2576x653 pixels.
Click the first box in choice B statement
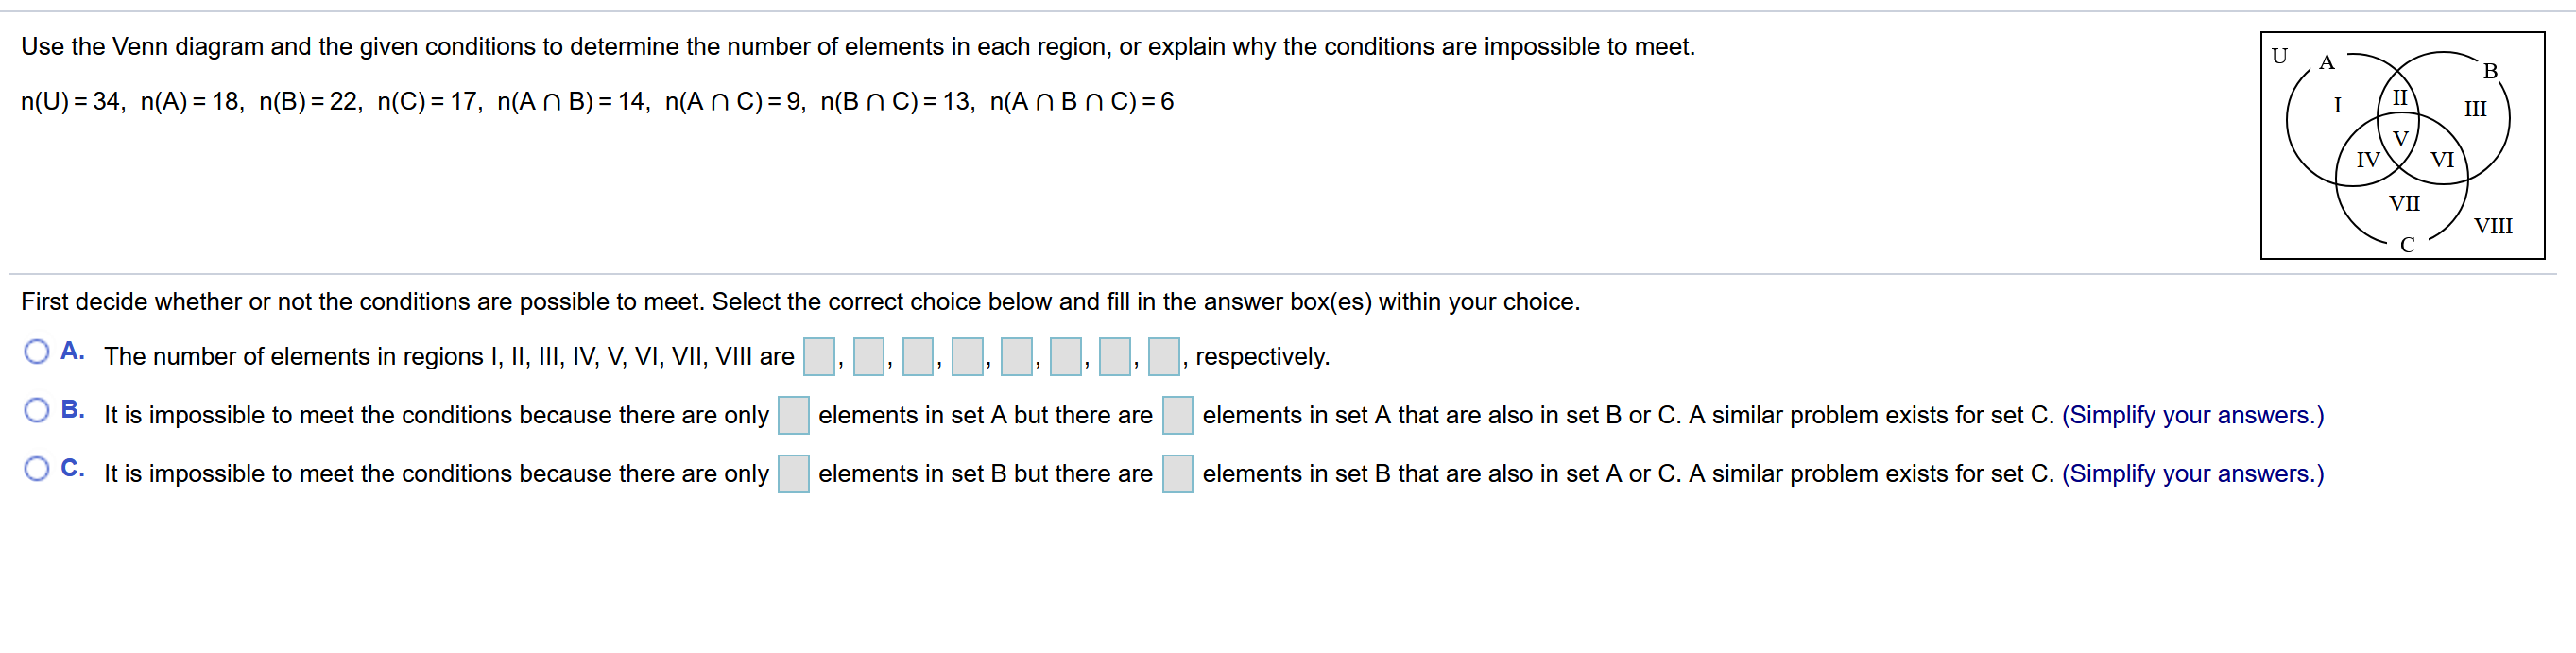(793, 414)
